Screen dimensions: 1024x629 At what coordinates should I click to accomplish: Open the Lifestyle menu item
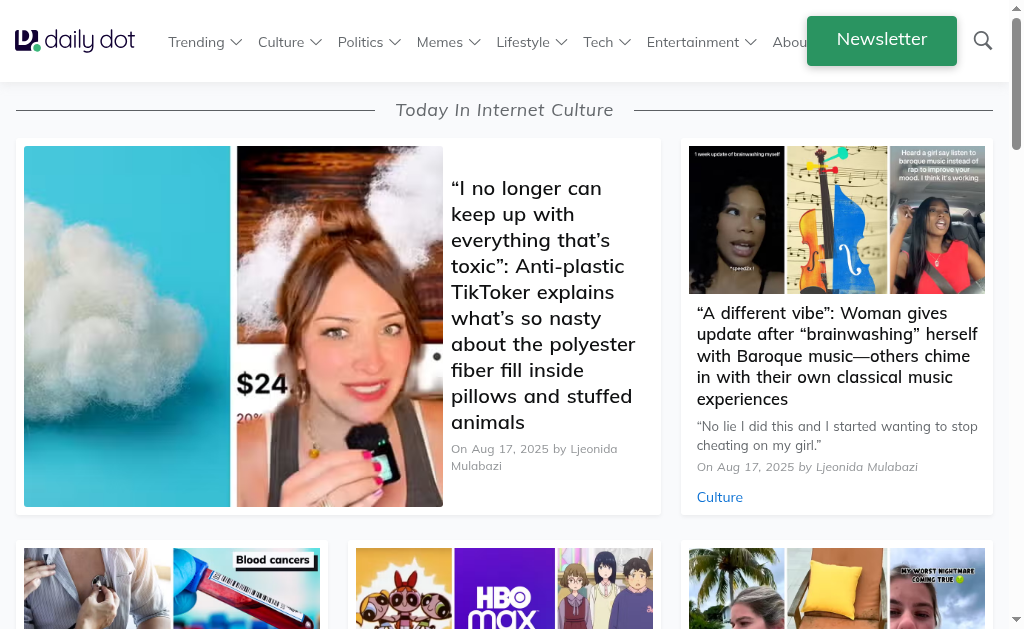tap(523, 42)
